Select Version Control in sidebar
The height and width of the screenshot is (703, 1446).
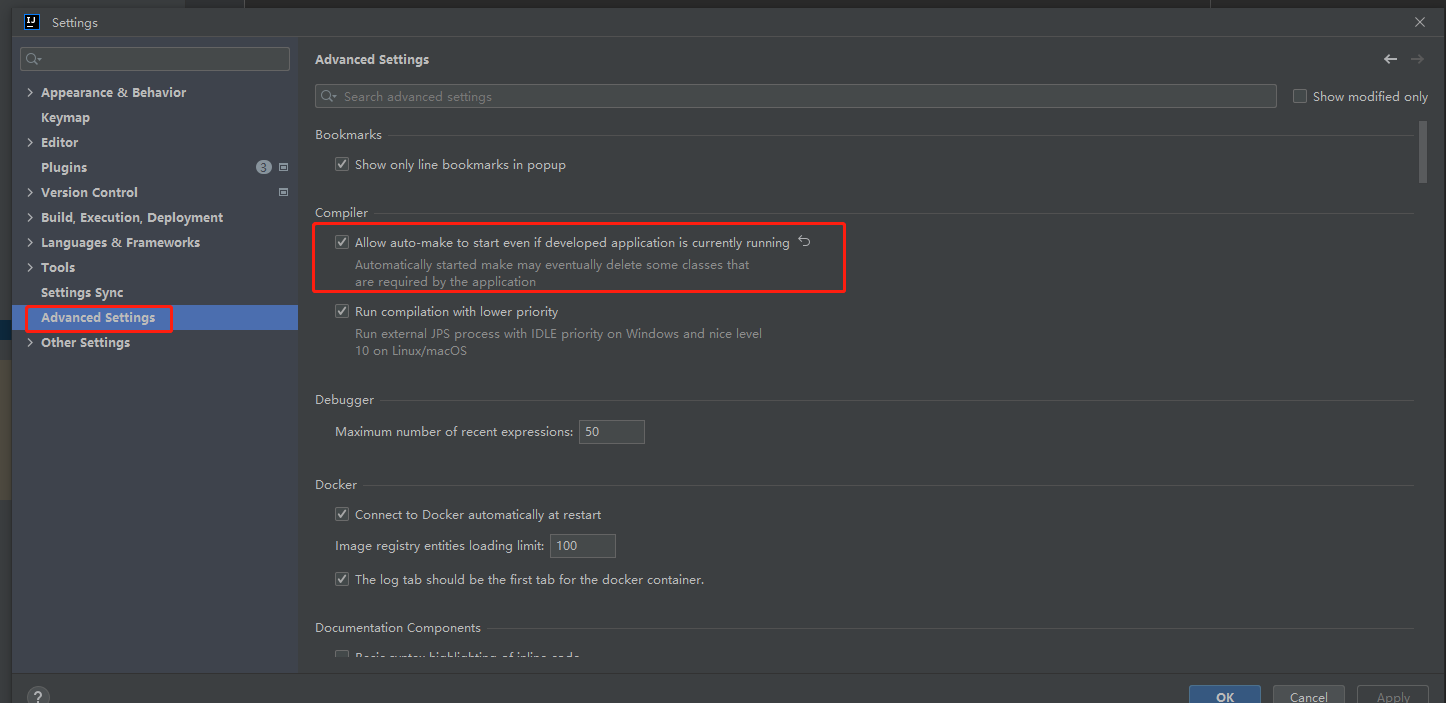[89, 192]
